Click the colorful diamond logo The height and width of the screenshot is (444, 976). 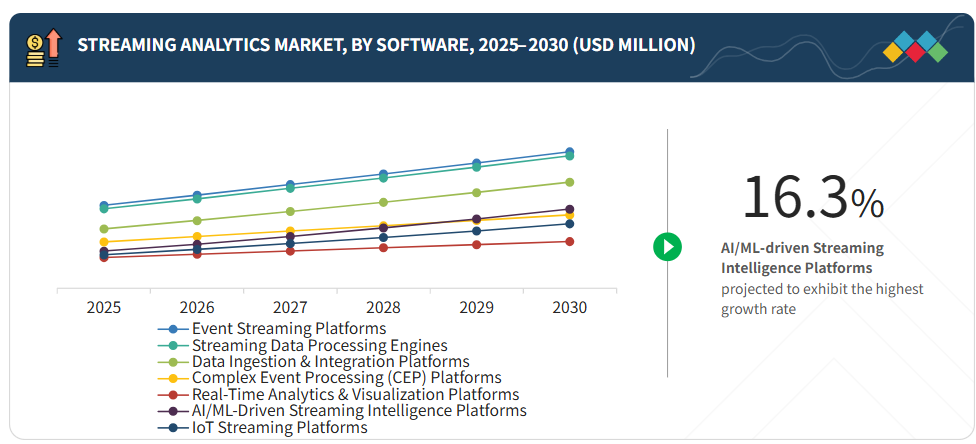click(x=914, y=47)
